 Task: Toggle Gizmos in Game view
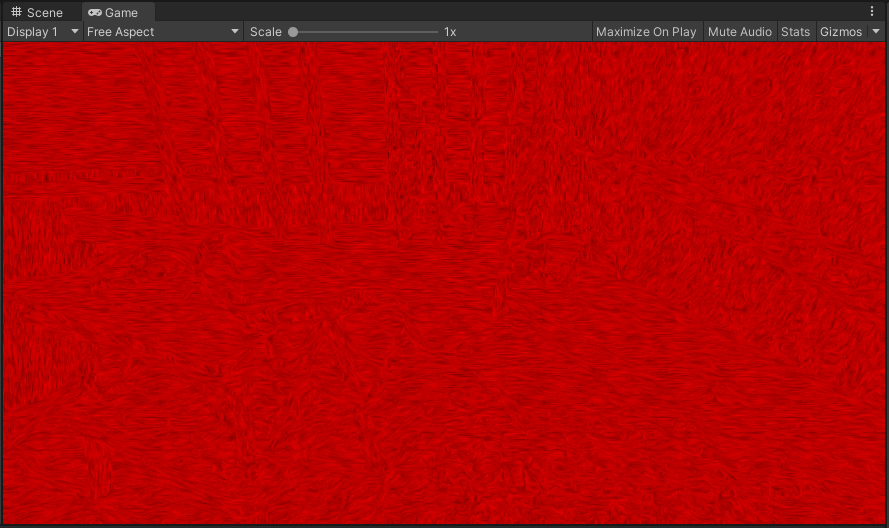pos(841,32)
